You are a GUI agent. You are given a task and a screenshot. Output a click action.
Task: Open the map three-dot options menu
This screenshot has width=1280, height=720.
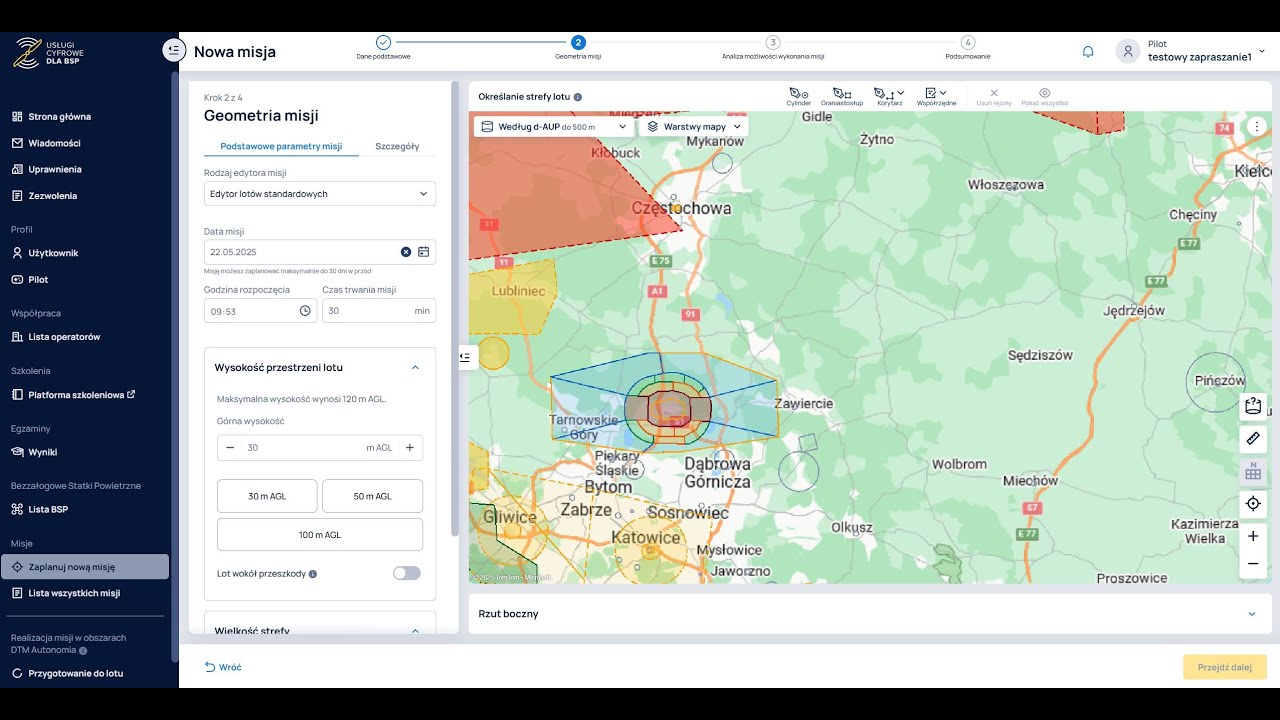1257,127
